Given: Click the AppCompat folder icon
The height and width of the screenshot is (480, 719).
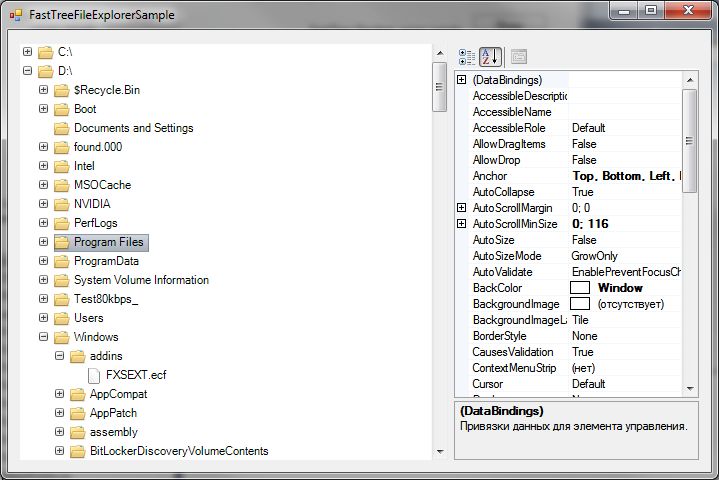Looking at the screenshot, I should pos(77,394).
